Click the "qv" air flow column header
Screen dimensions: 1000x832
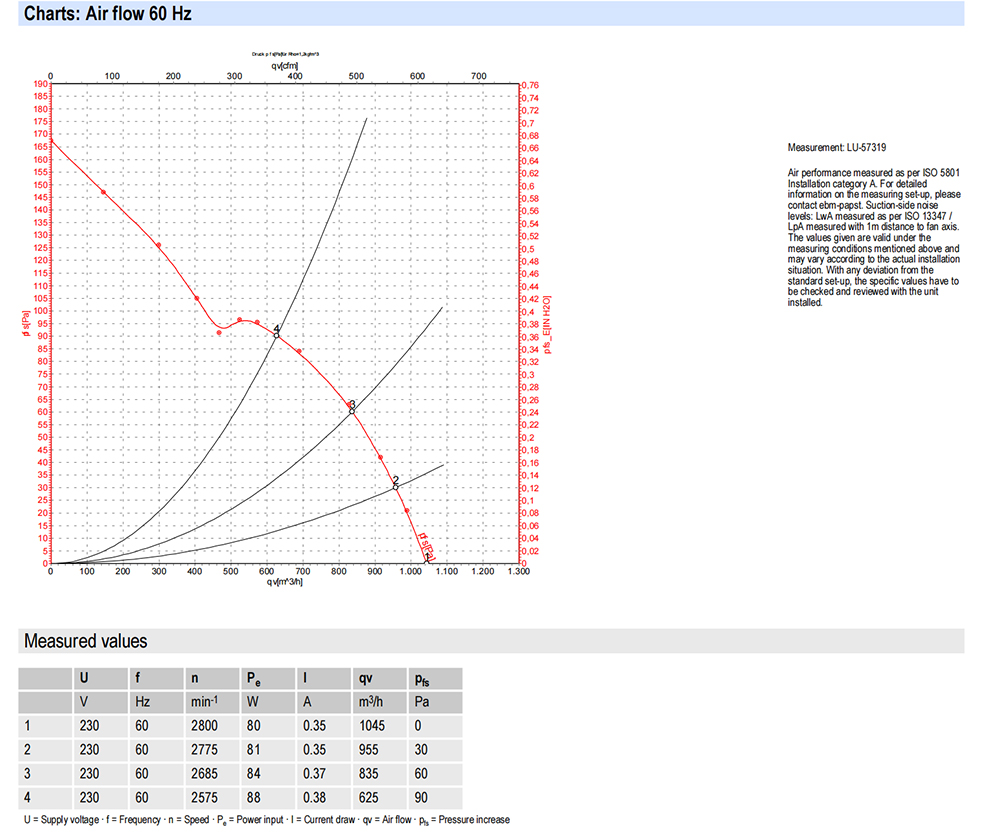pyautogui.click(x=365, y=678)
